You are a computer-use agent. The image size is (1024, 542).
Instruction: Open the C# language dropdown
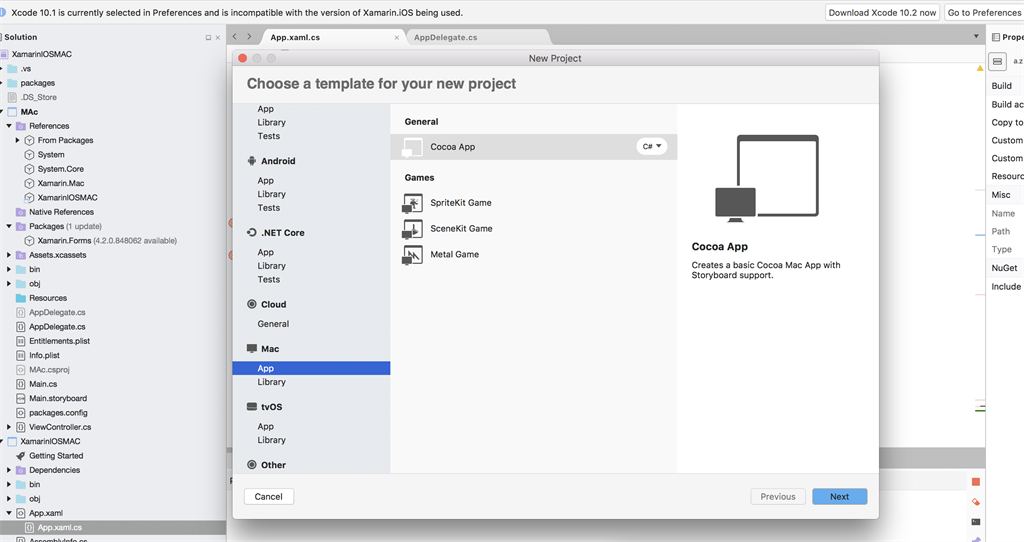[x=652, y=146]
